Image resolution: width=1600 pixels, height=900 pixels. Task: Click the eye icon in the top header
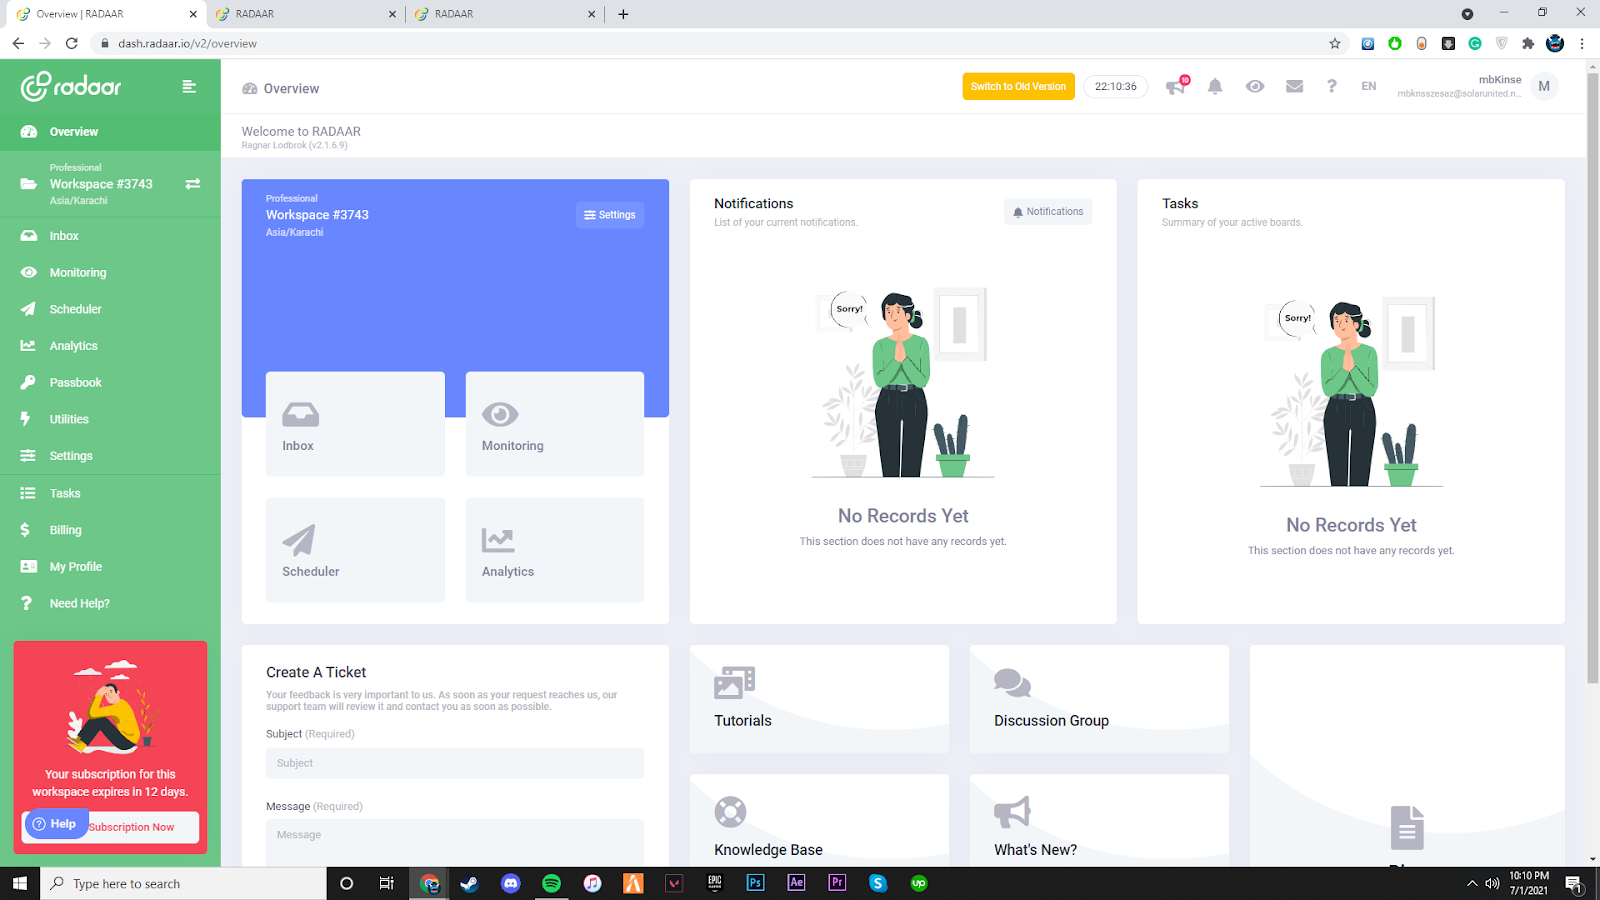point(1255,86)
